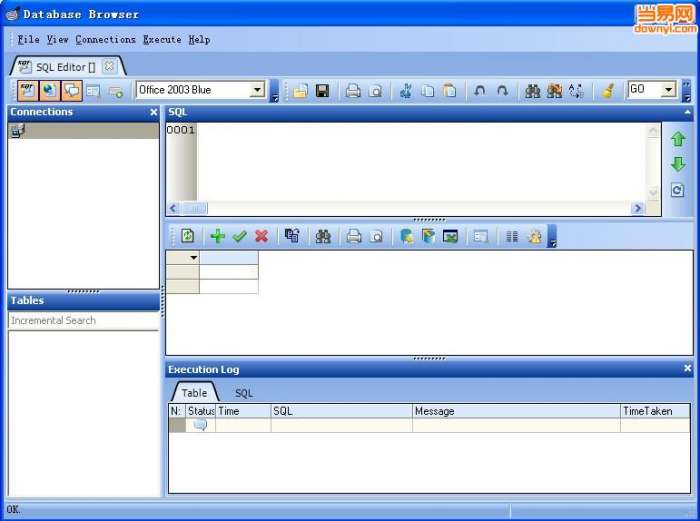Click the Incremental Search field

click(x=83, y=321)
